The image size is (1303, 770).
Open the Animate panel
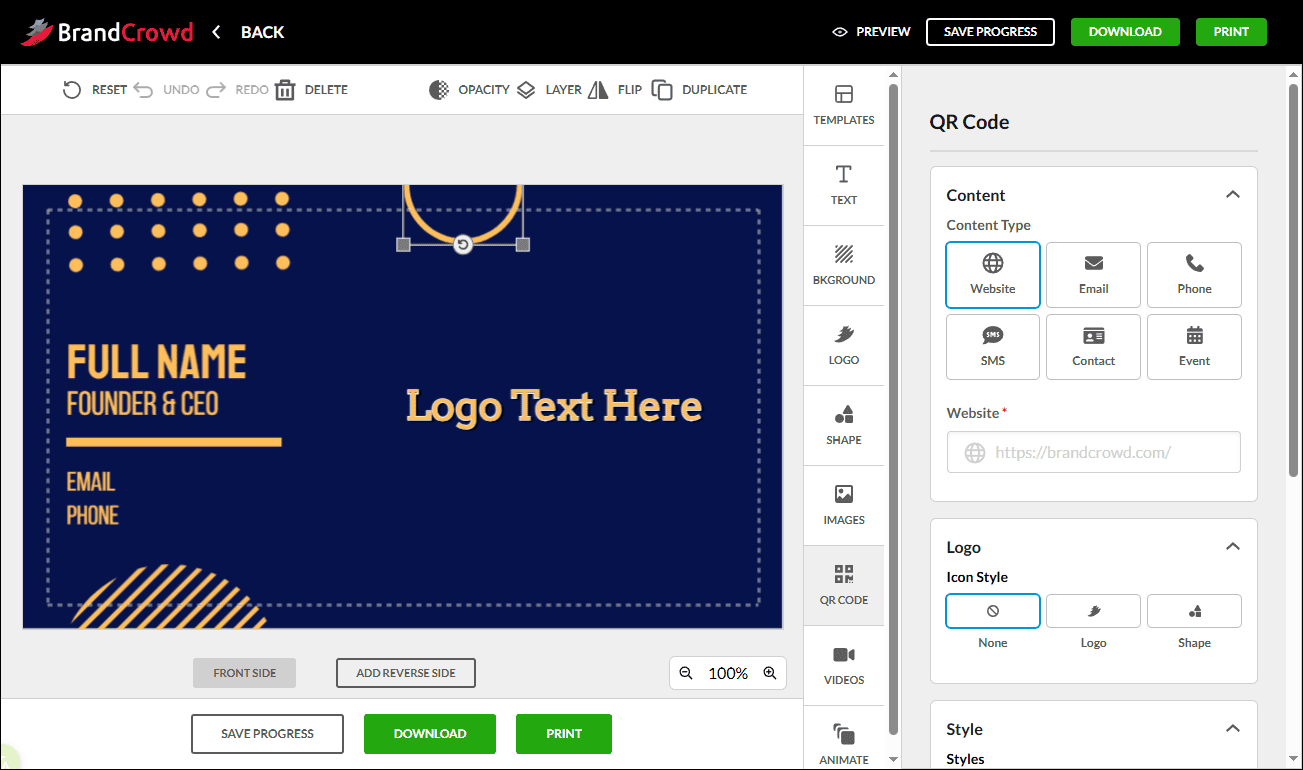tap(843, 744)
